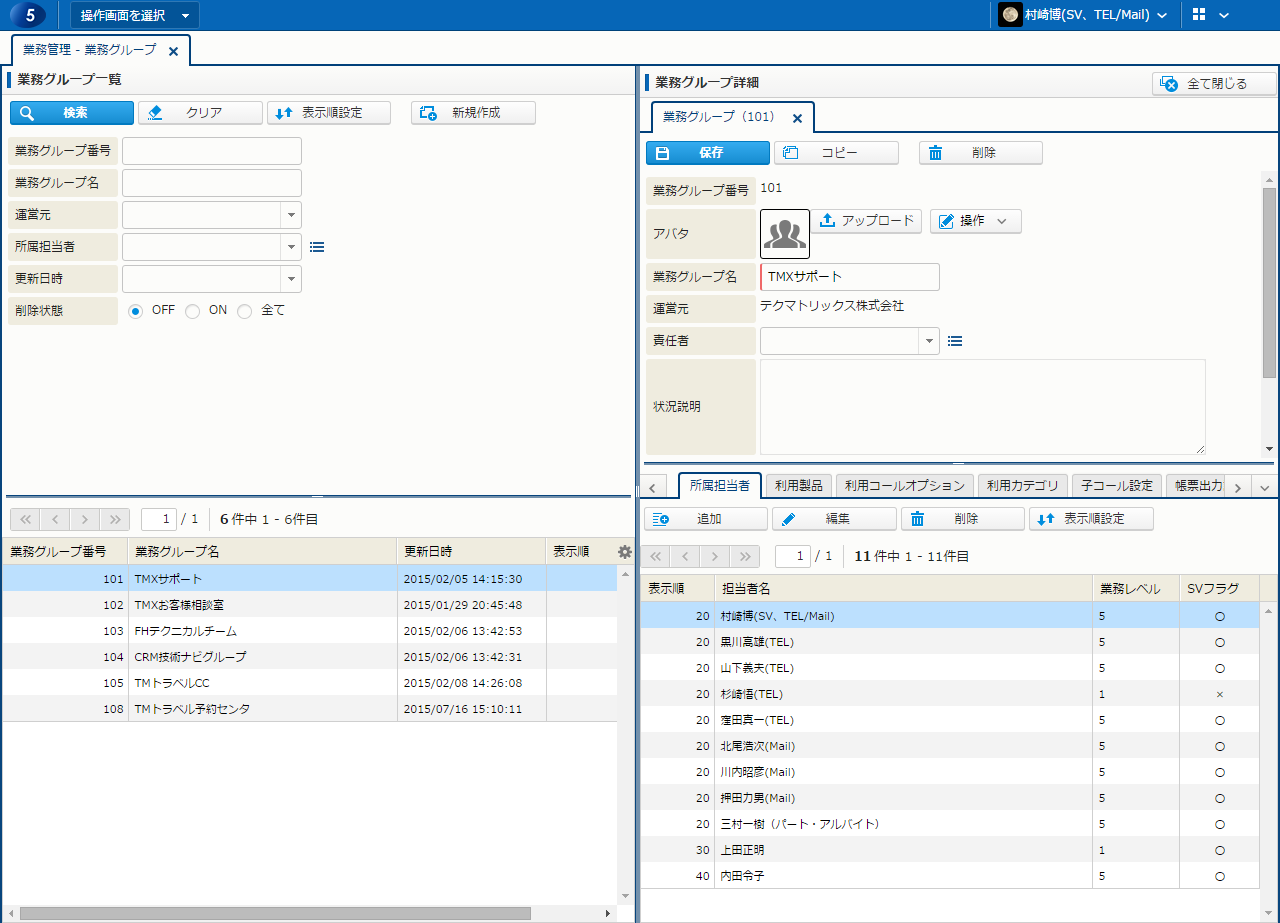The height and width of the screenshot is (923, 1280).
Task: Close the 業務グループ（101） detail tab
Action: pyautogui.click(x=797, y=118)
